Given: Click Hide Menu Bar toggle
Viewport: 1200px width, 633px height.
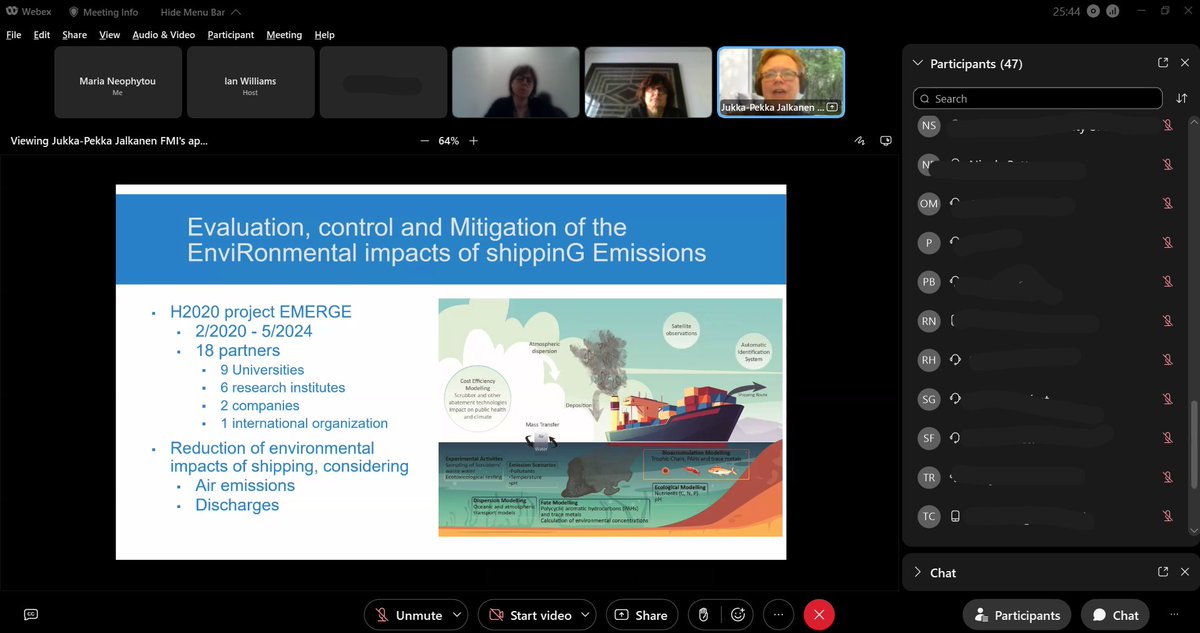Looking at the screenshot, I should (199, 12).
